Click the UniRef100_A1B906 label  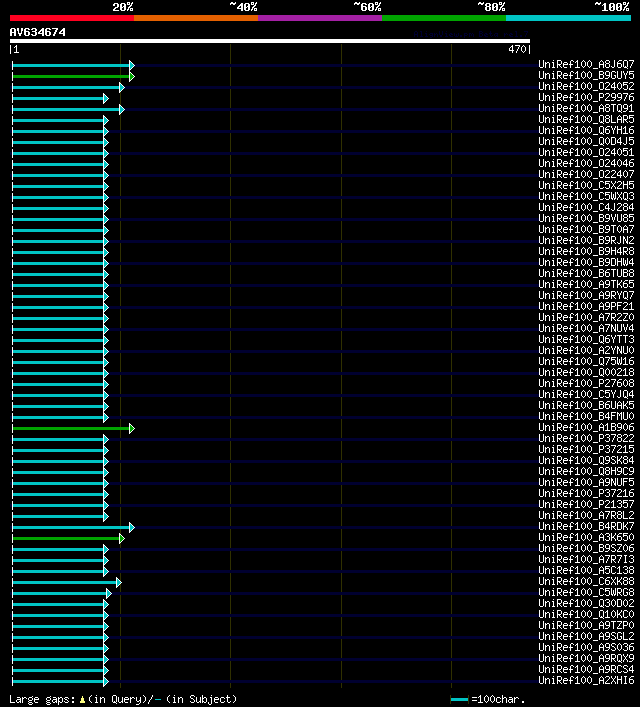click(x=586, y=427)
